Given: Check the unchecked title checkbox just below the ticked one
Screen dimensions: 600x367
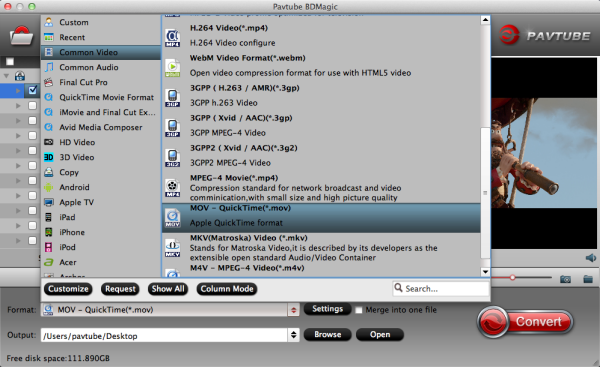Looking at the screenshot, I should pos(33,106).
